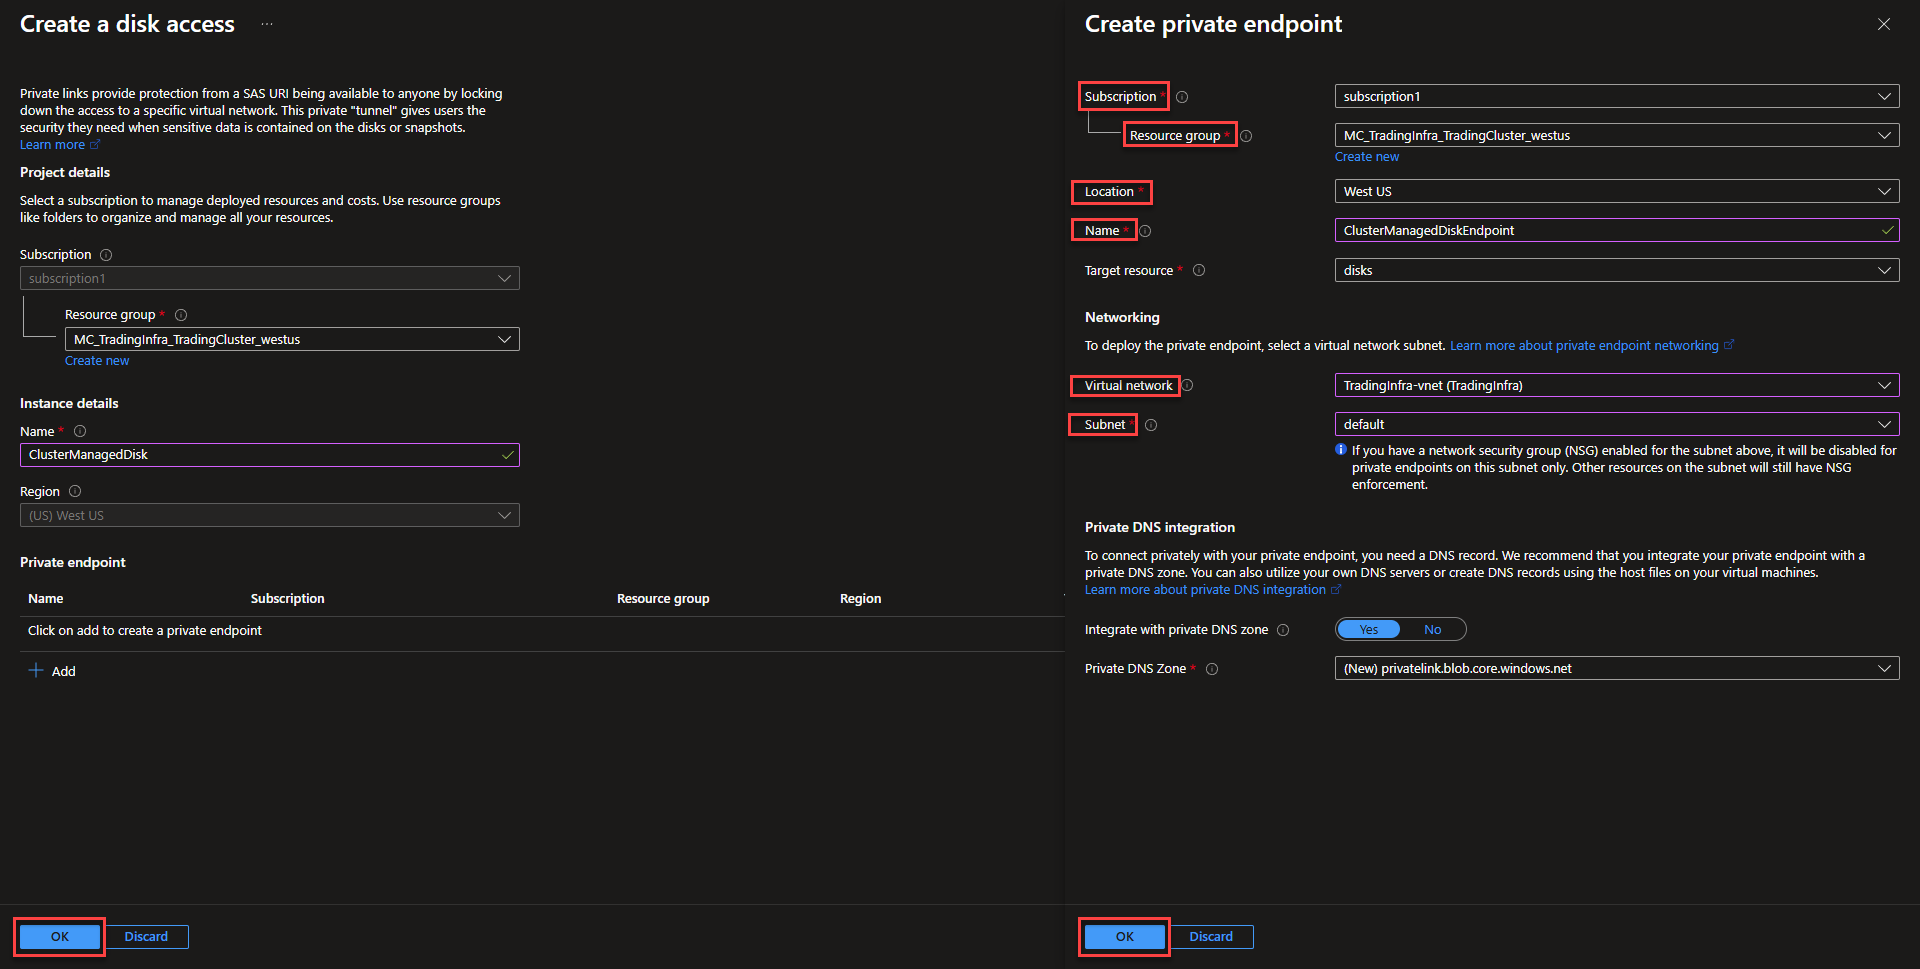1920x969 pixels.
Task: Click info icon next to Subnet label
Action: click(x=1151, y=425)
